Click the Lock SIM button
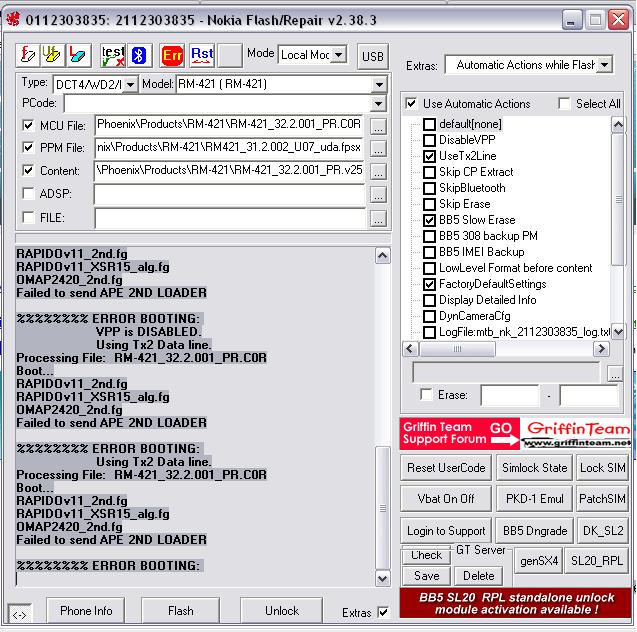 click(602, 468)
